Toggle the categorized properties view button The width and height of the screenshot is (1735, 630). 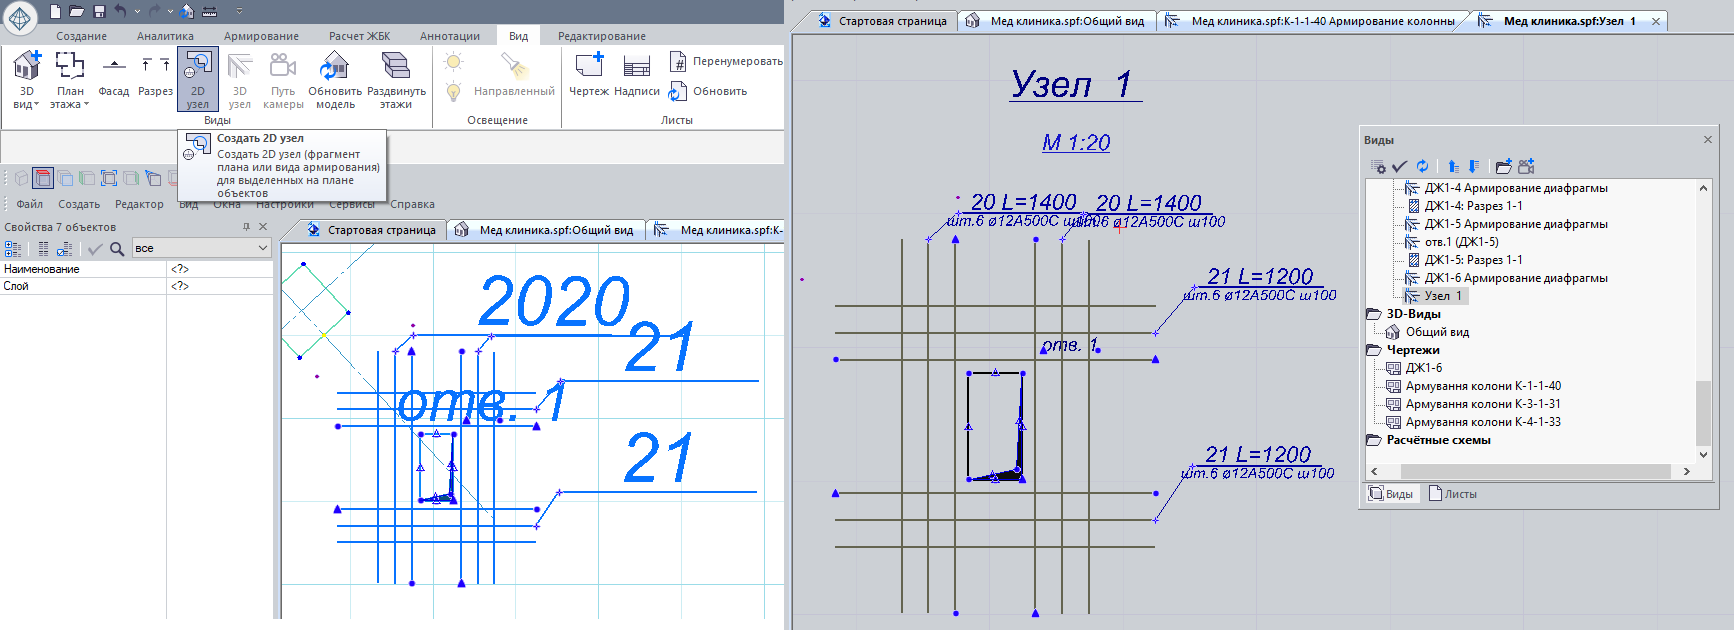tap(13, 248)
